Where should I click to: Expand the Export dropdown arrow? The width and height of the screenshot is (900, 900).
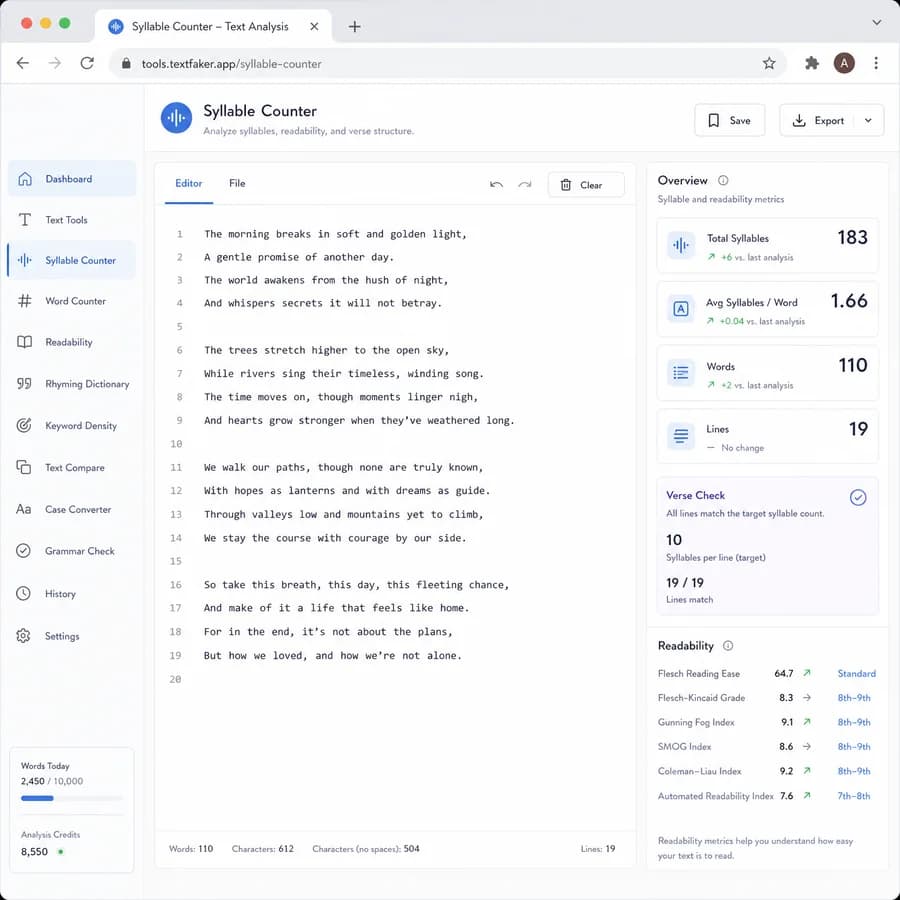pos(868,121)
